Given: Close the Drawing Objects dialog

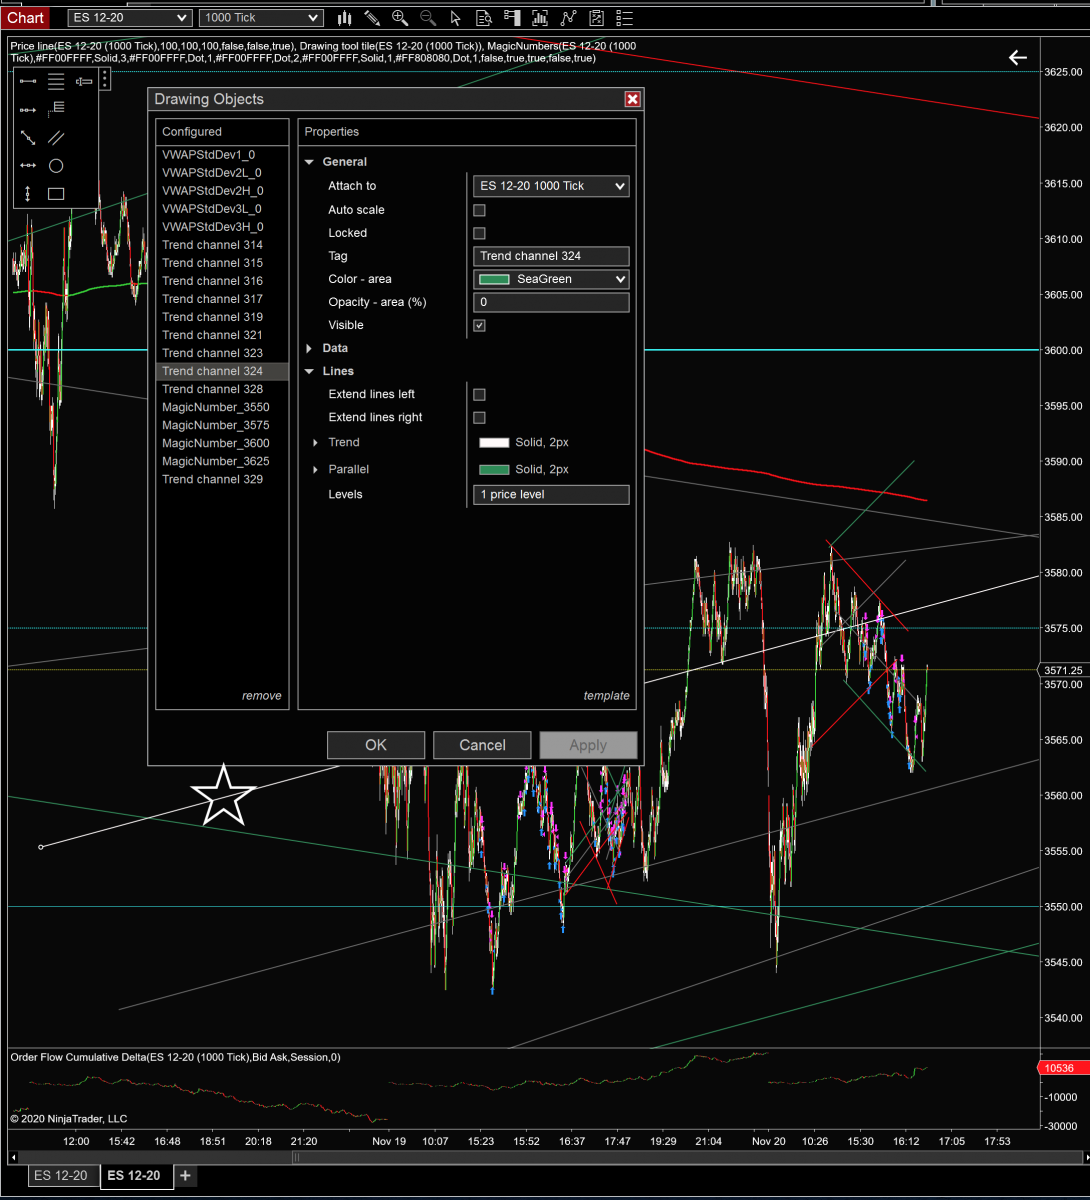Looking at the screenshot, I should coord(632,99).
